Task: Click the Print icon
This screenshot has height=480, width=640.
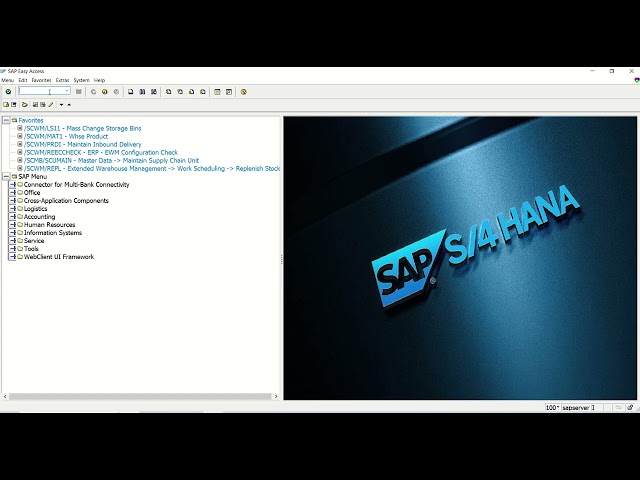Action: (x=131, y=92)
